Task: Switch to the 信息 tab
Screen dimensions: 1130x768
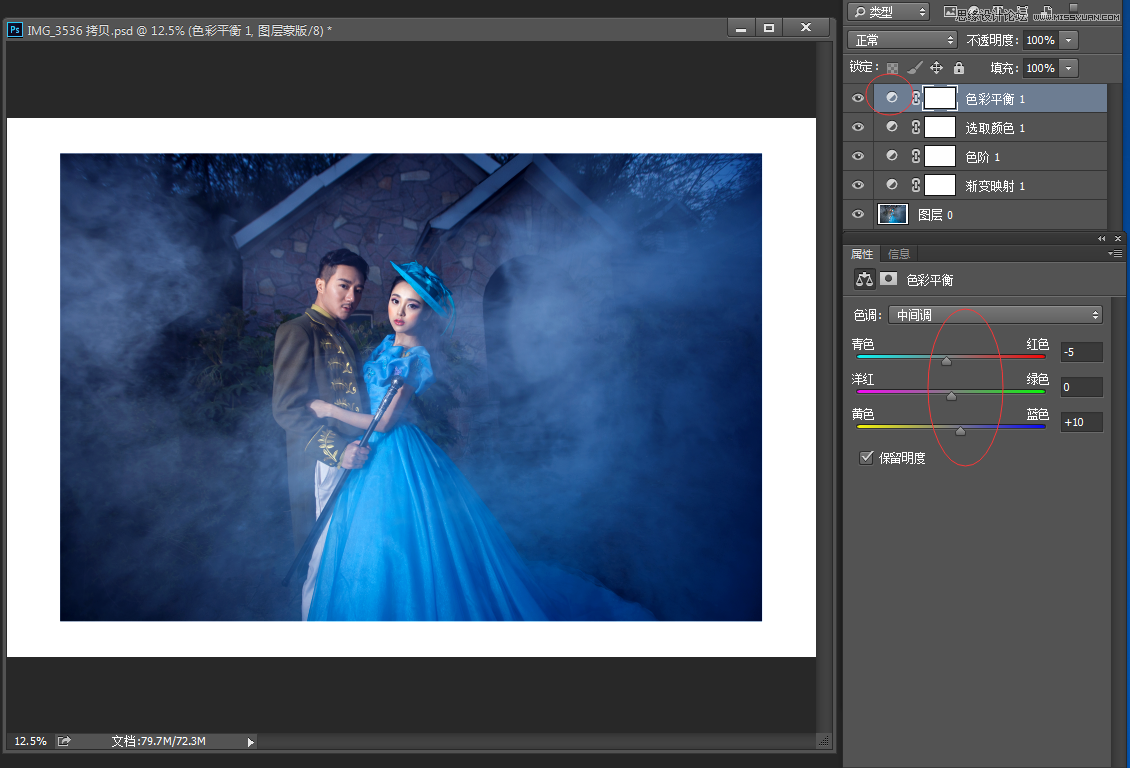Action: coord(899,254)
